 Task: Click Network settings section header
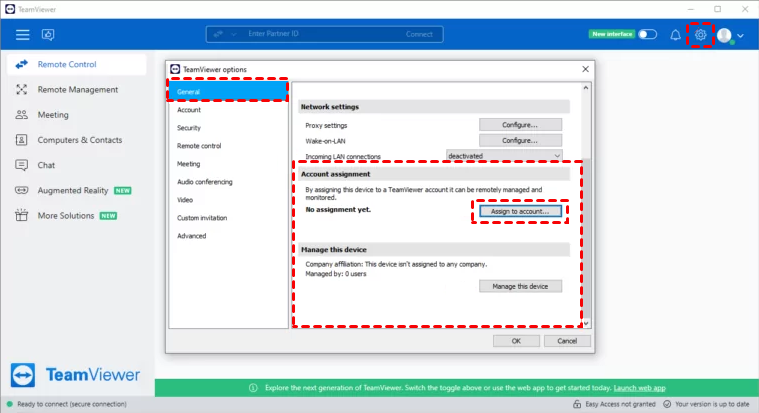click(434, 107)
